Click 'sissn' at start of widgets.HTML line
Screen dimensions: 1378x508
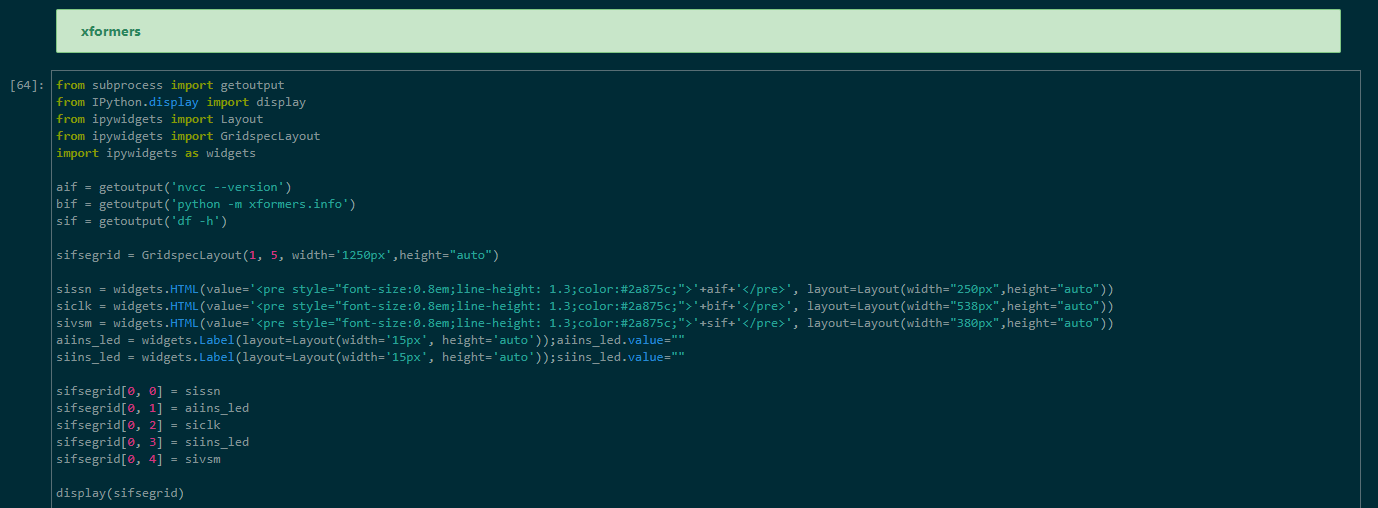tap(74, 289)
